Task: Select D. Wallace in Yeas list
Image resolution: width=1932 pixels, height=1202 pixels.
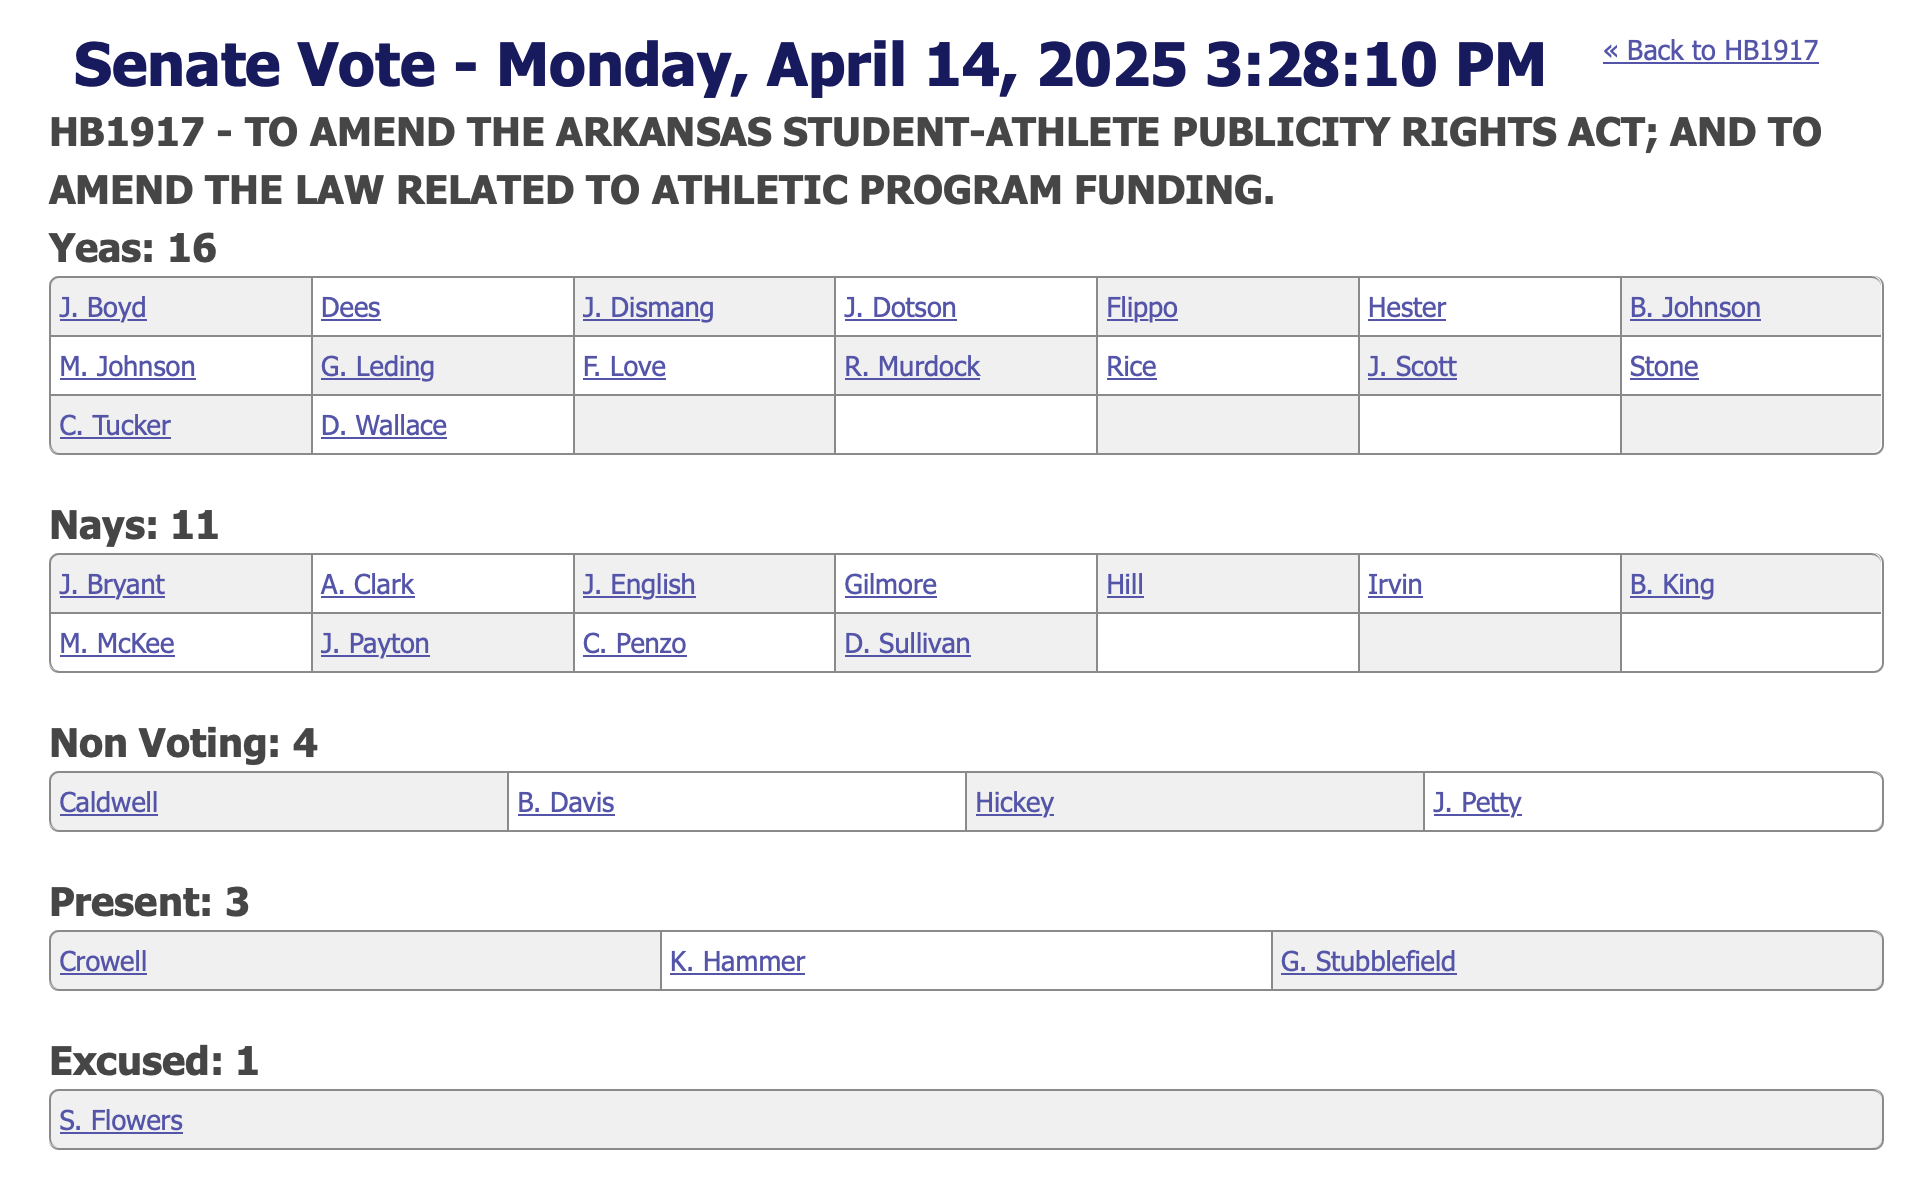Action: [383, 425]
